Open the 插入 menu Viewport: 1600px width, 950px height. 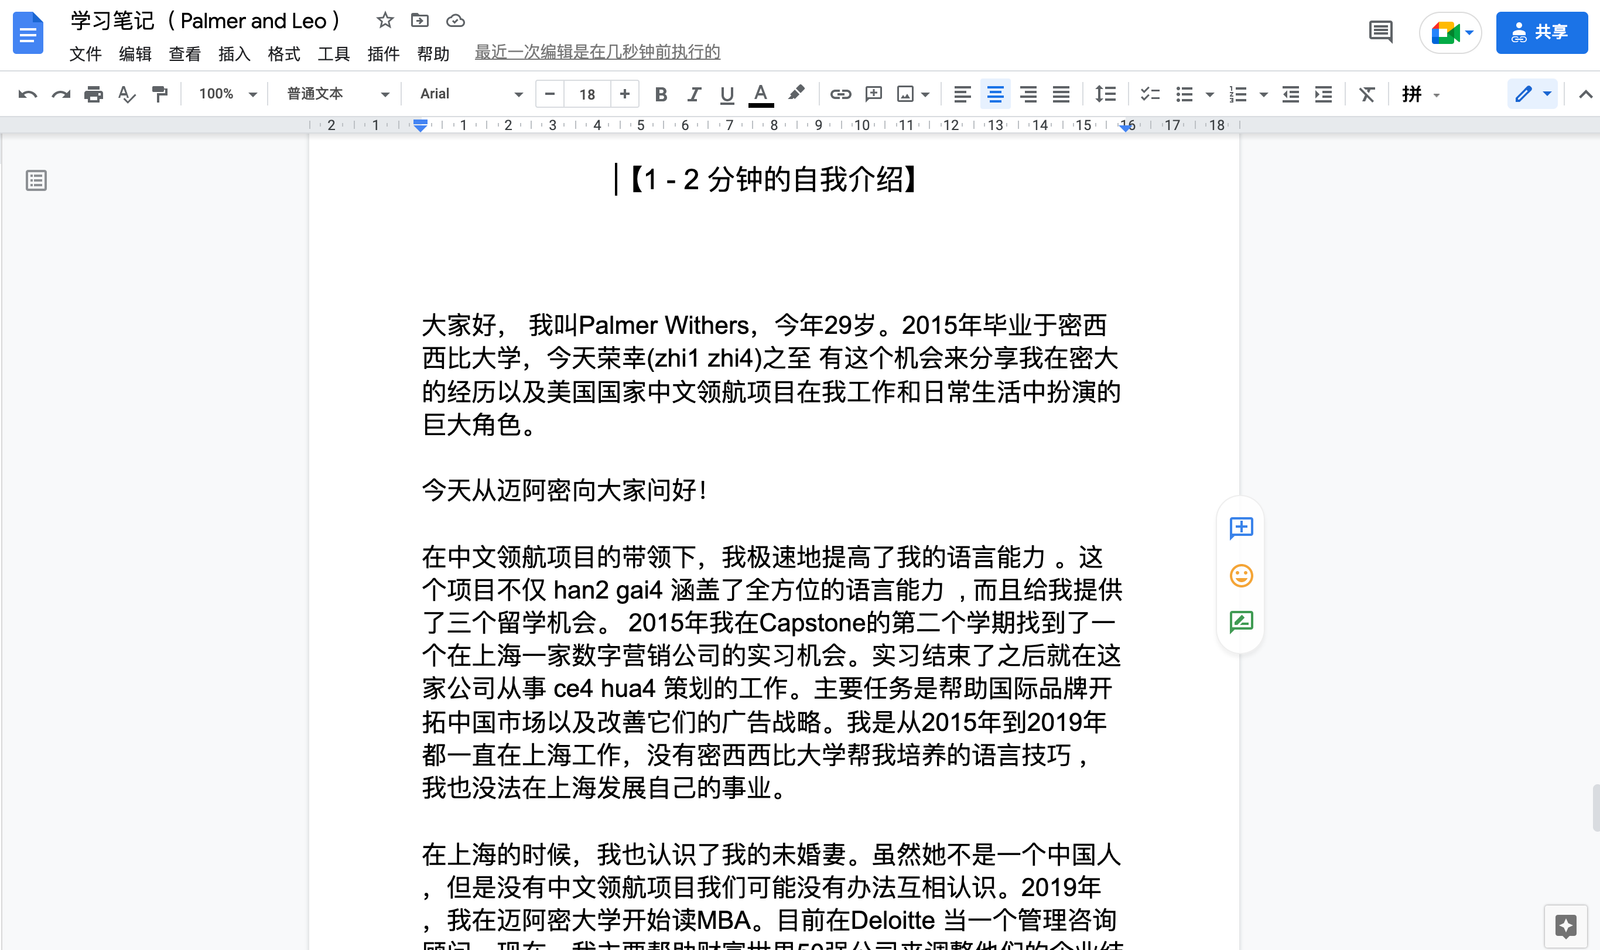tap(233, 54)
